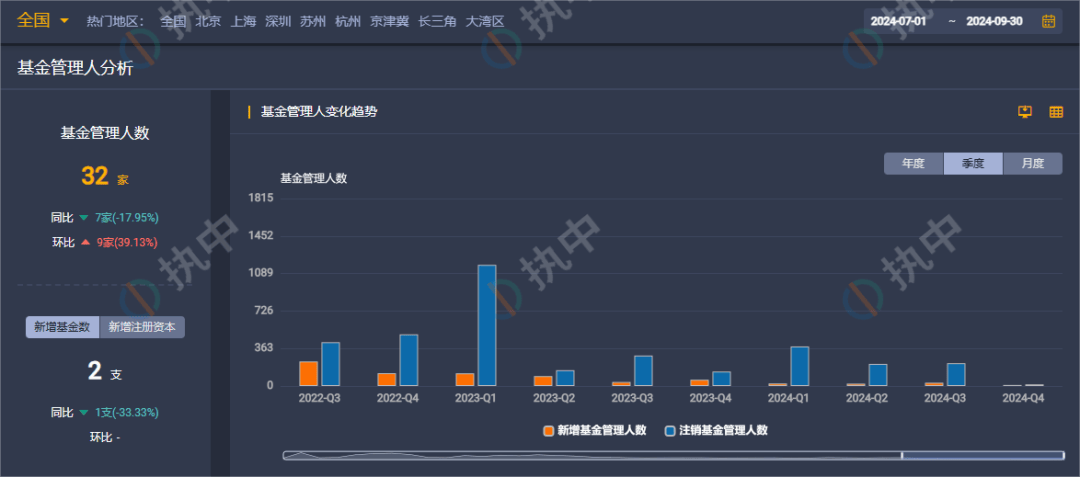Filter by 上海 hot region
1080x477 pixels.
click(242, 21)
